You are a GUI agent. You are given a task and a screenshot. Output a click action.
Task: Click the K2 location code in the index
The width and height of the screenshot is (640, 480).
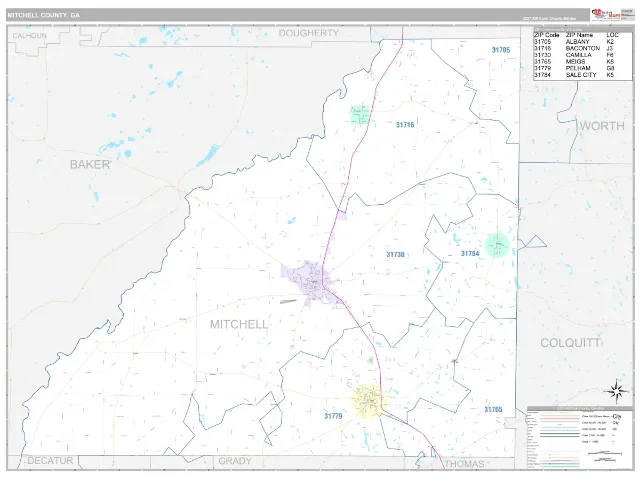click(x=610, y=42)
